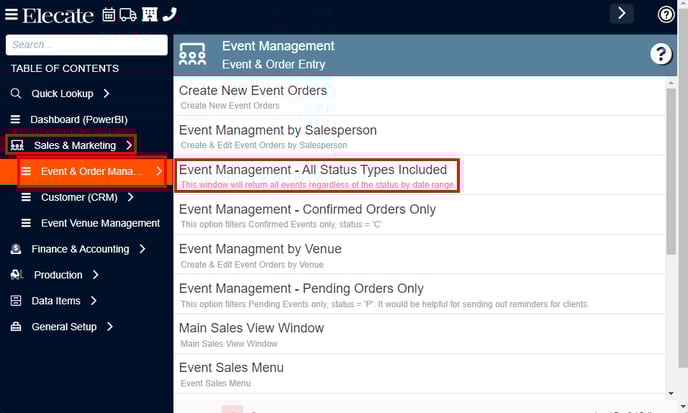Viewport: 688px width, 413px height.
Task: Collapse the Sales & Marketing chevron
Action: (x=129, y=145)
